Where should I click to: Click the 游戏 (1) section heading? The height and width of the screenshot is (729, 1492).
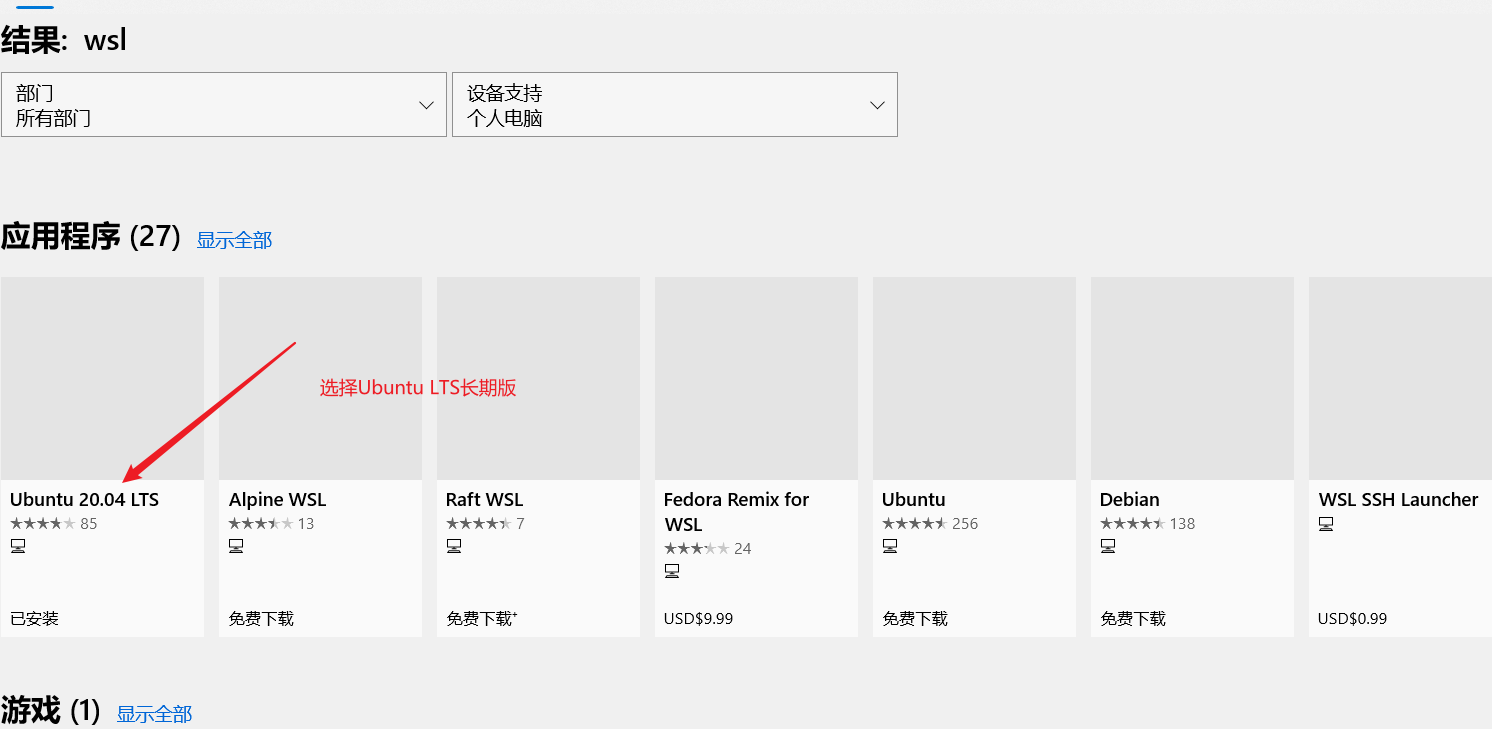click(x=51, y=711)
